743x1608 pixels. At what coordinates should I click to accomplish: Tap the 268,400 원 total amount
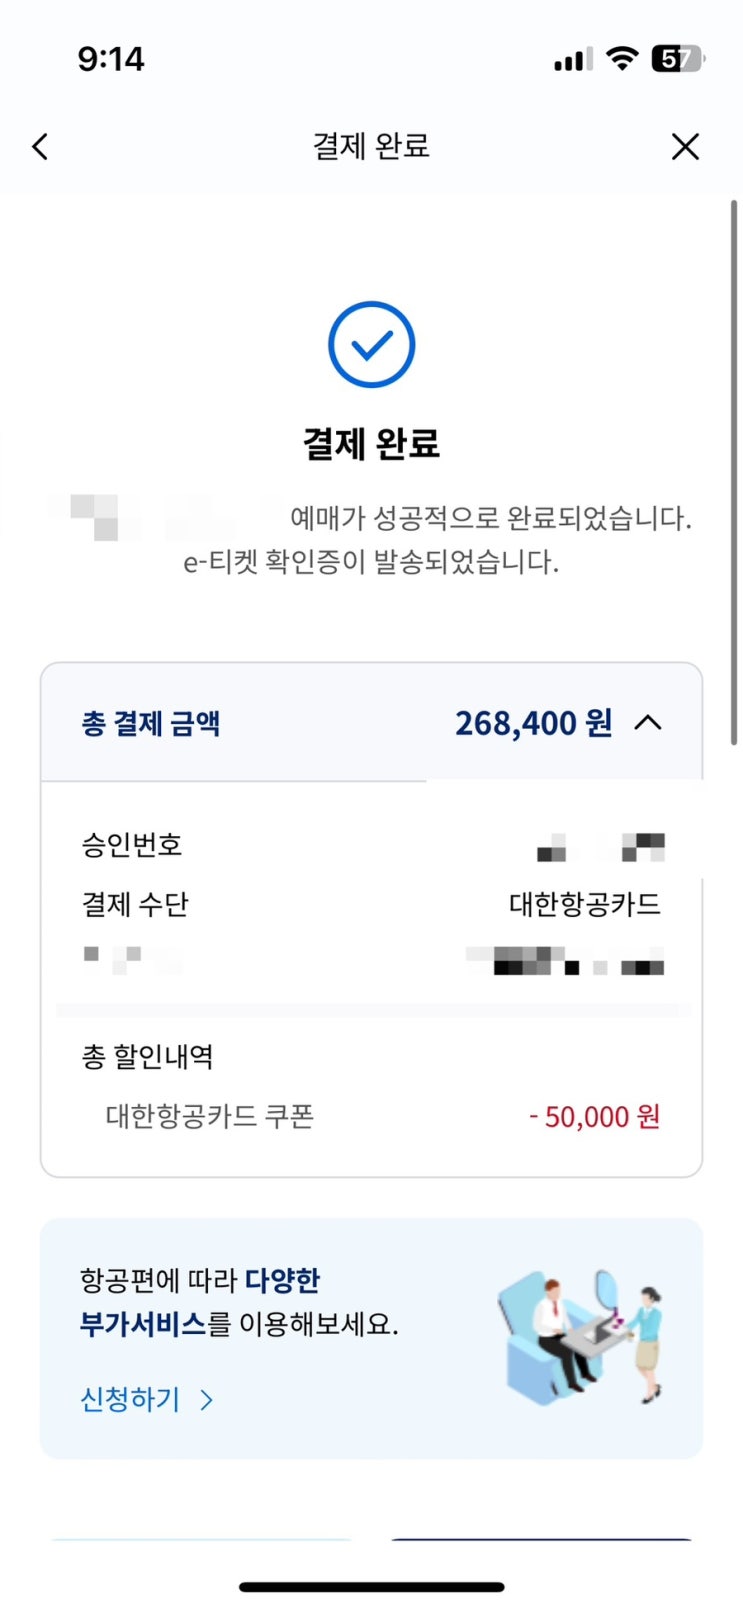click(x=533, y=723)
